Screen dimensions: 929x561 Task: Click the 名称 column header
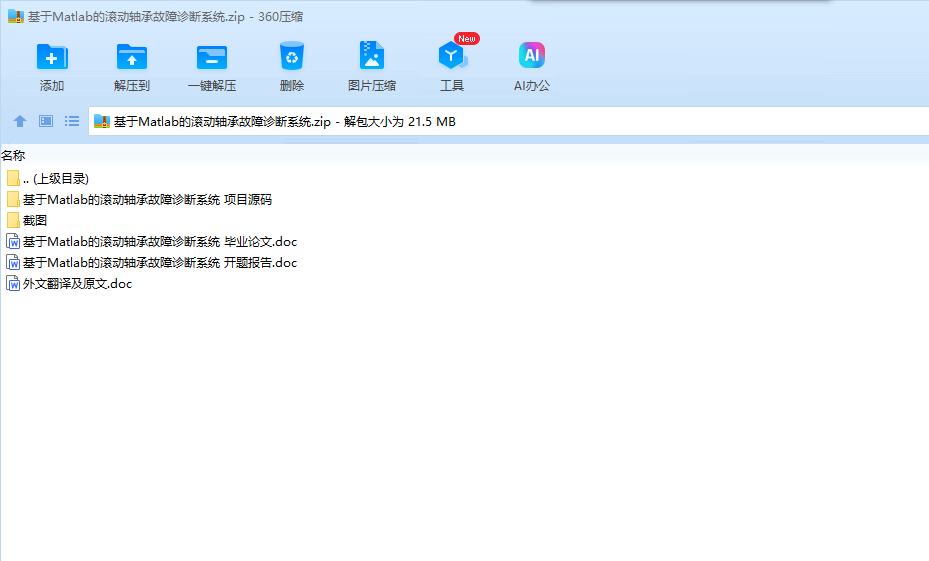click(x=13, y=156)
